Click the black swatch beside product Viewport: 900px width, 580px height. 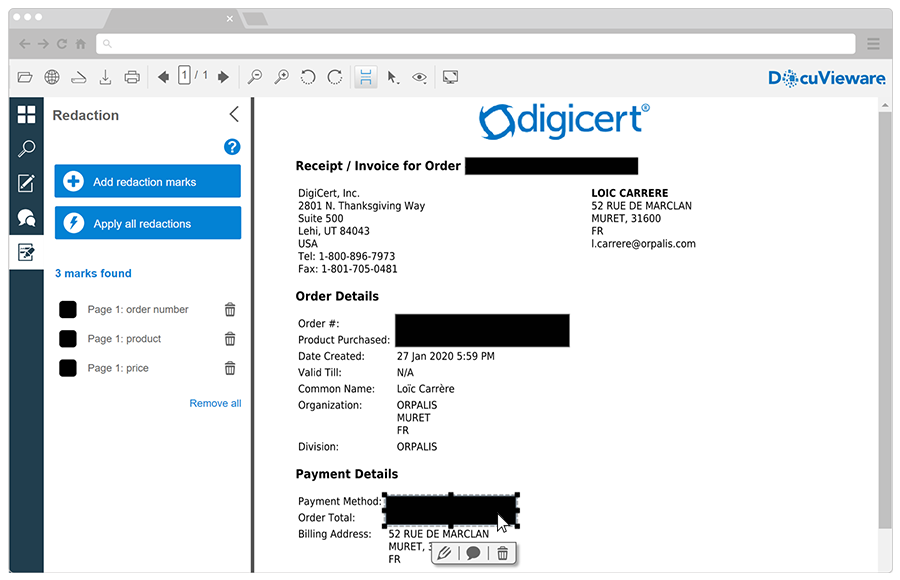[68, 339]
